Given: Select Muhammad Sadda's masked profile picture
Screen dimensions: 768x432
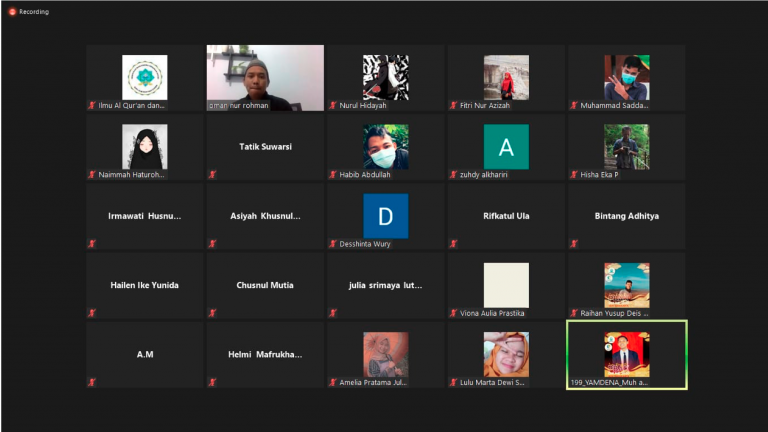Looking at the screenshot, I should [626, 77].
